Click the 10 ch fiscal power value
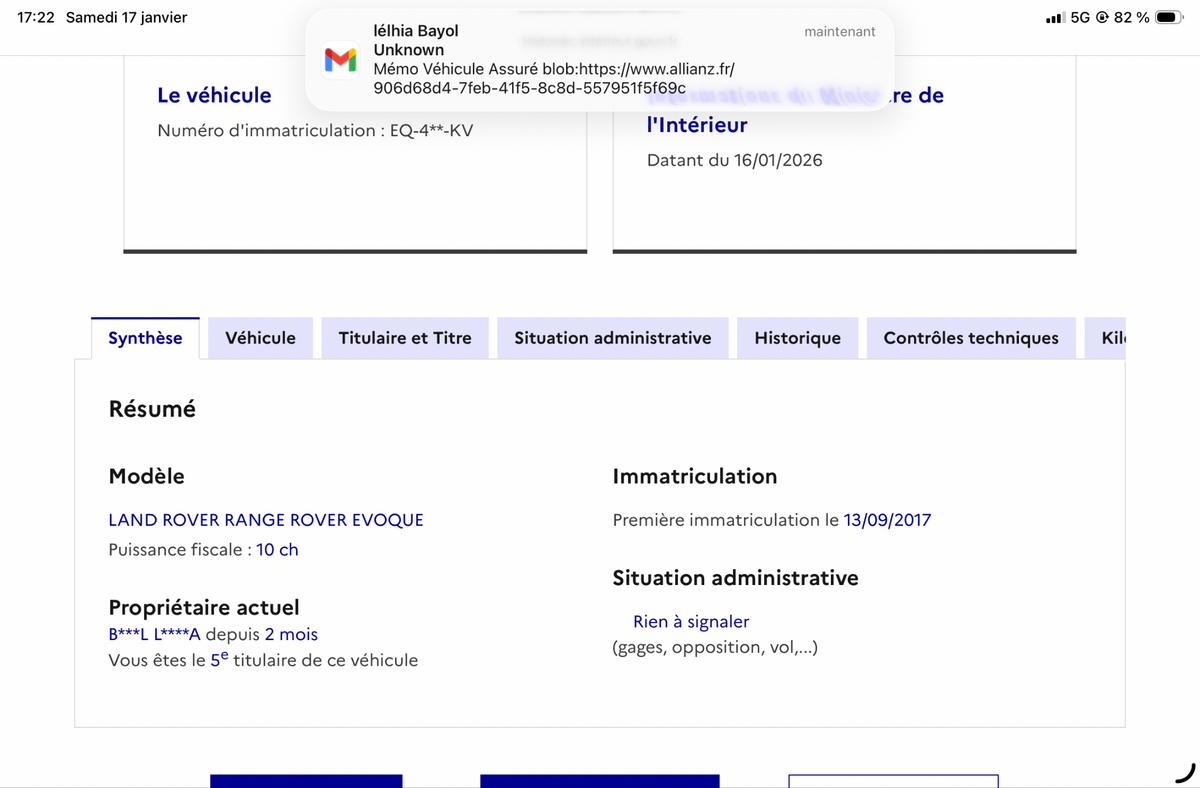This screenshot has height=788, width=1200. click(277, 549)
